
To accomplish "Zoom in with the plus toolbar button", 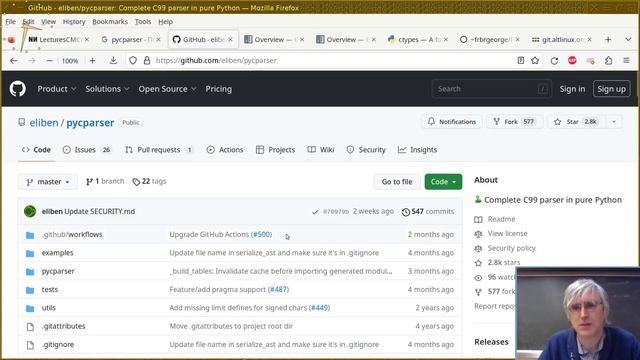I will (x=93, y=60).
